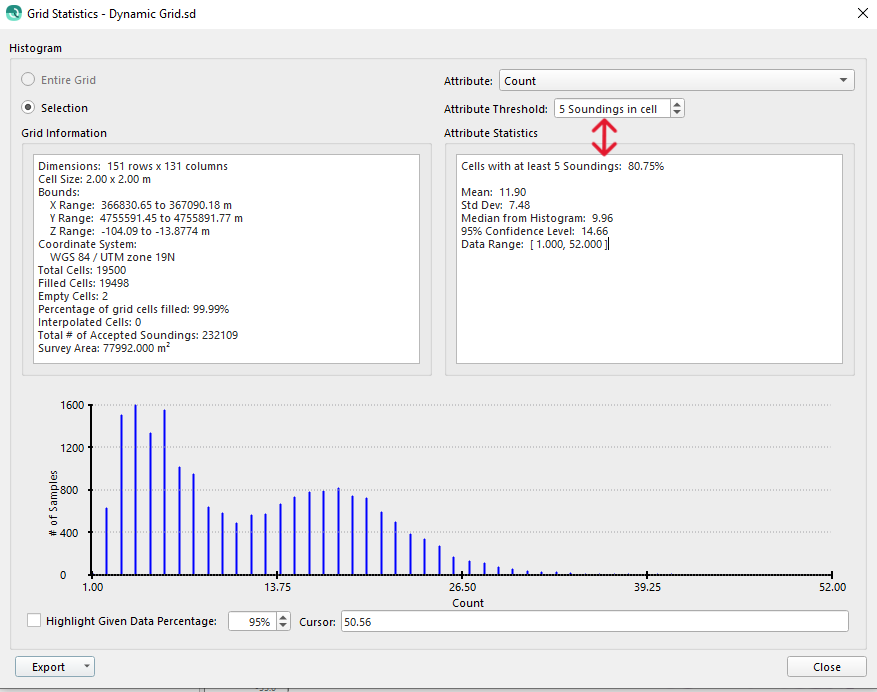Click the Grid Statistics app icon in title bar
Viewport: 877px width, 692px height.
click(13, 13)
